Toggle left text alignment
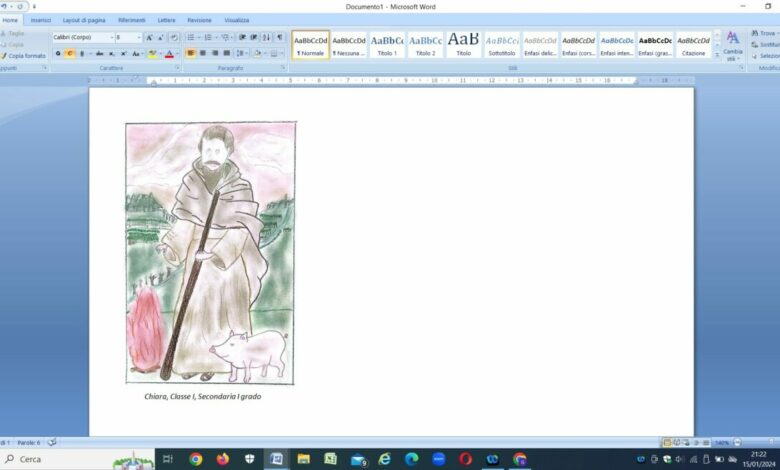 [x=190, y=53]
